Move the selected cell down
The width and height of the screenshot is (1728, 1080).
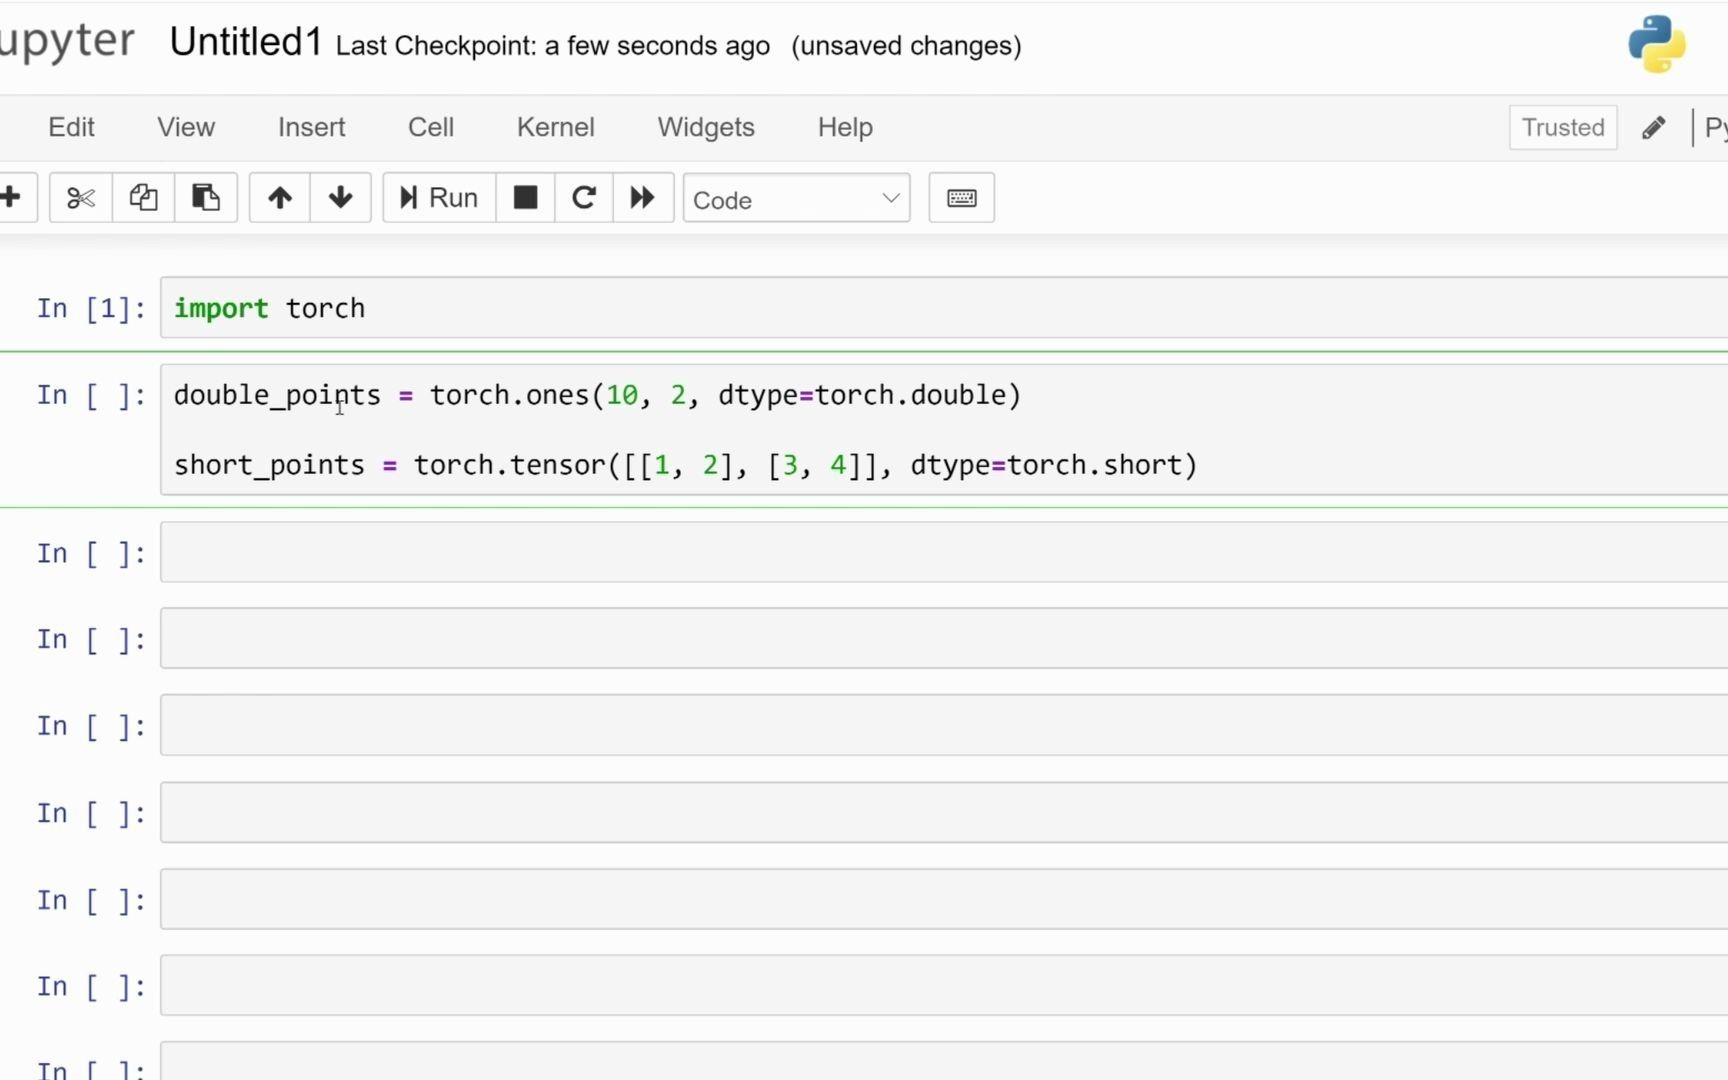pos(340,198)
